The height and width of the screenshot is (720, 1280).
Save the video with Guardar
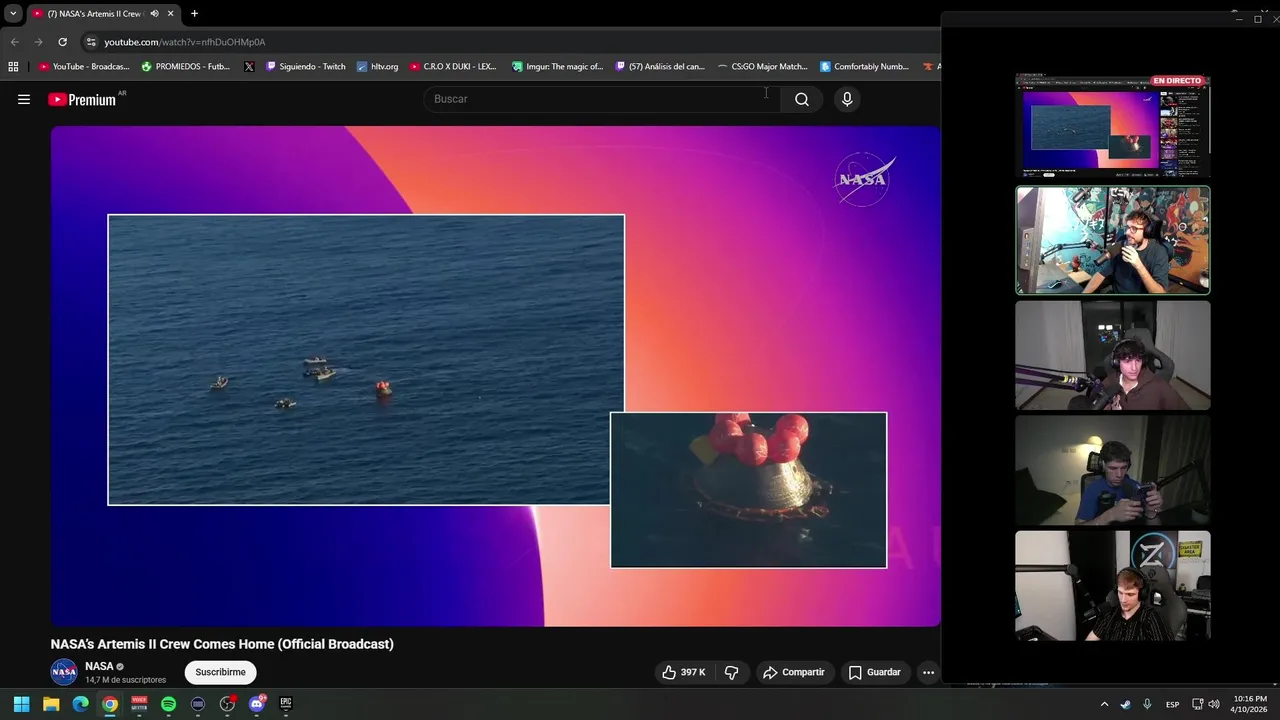coord(875,672)
